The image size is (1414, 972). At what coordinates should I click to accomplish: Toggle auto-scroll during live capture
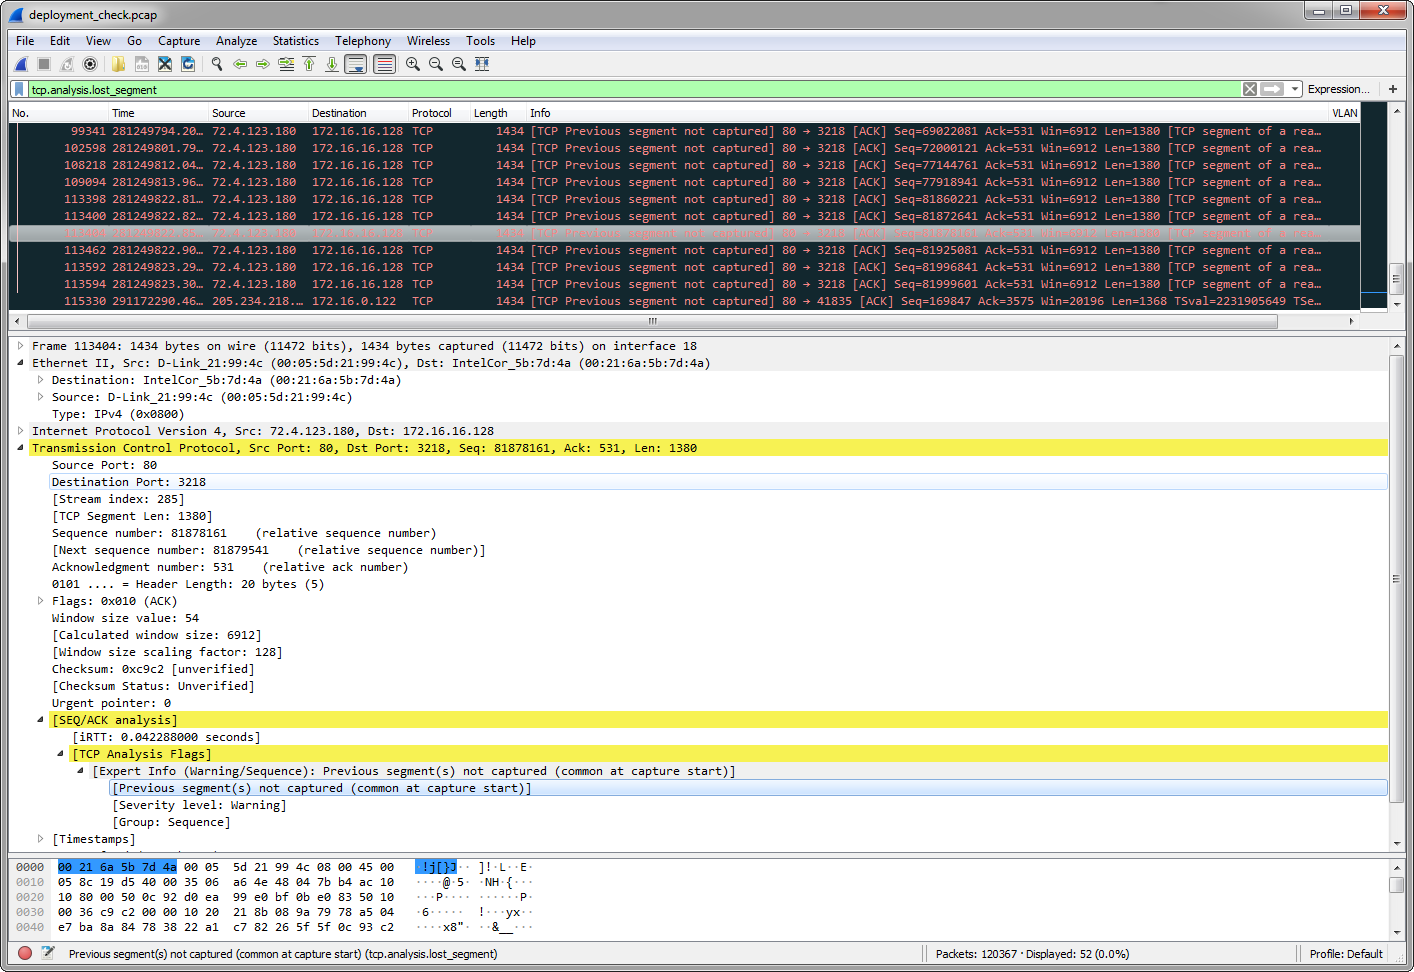click(x=355, y=64)
